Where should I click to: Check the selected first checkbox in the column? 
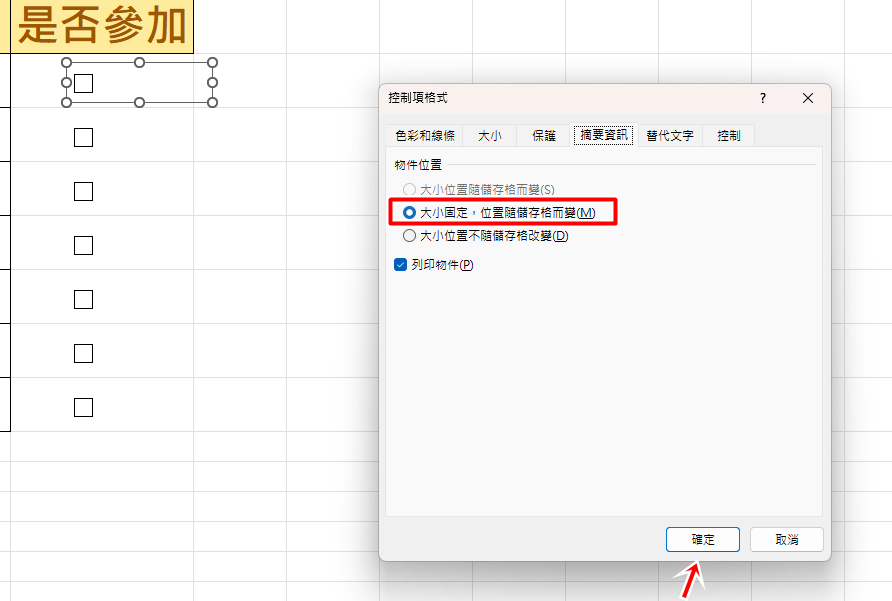click(x=83, y=83)
